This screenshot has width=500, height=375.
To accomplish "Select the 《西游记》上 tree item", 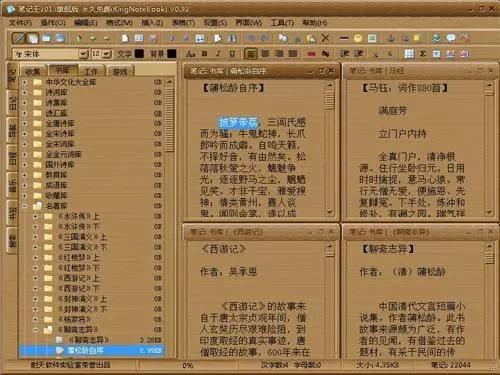I will coord(79,278).
